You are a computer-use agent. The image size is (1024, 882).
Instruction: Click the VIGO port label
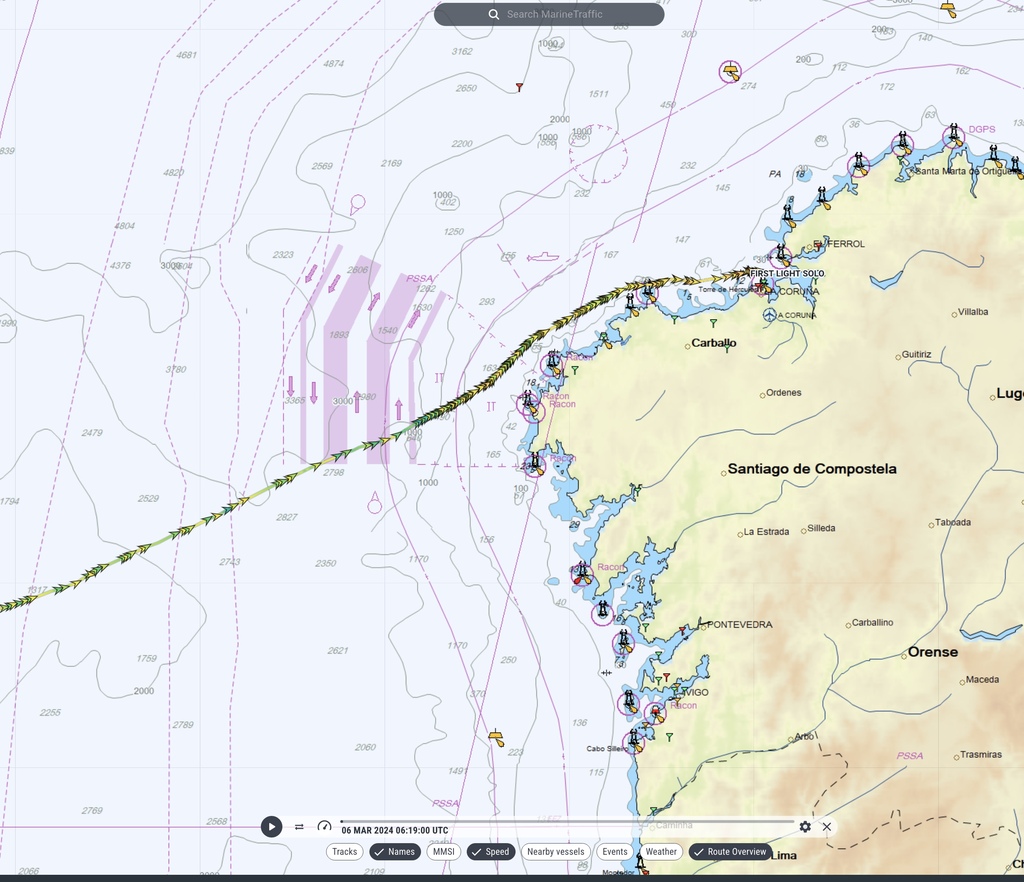[697, 693]
